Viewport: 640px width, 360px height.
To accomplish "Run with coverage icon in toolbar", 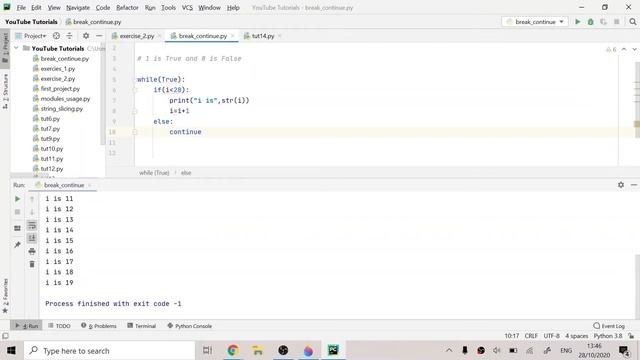I will [x=603, y=22].
